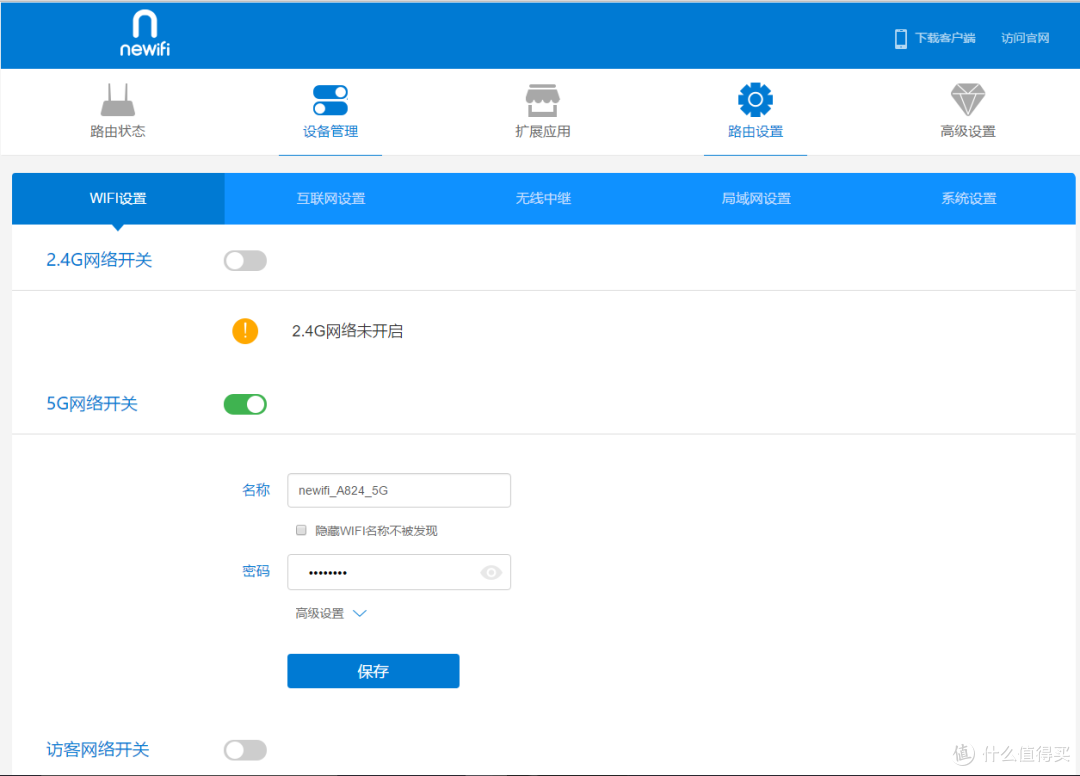
Task: Click the newifi_A824_5G name input field
Action: click(x=398, y=490)
